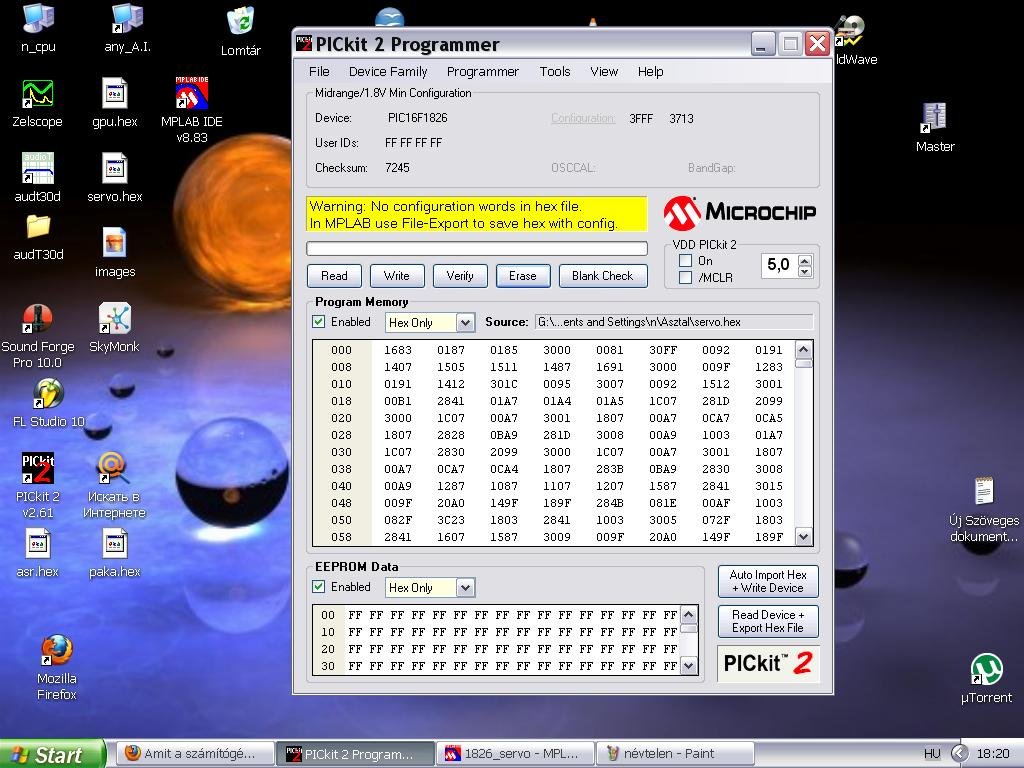
Task: Open the Device Family menu
Action: tap(388, 72)
